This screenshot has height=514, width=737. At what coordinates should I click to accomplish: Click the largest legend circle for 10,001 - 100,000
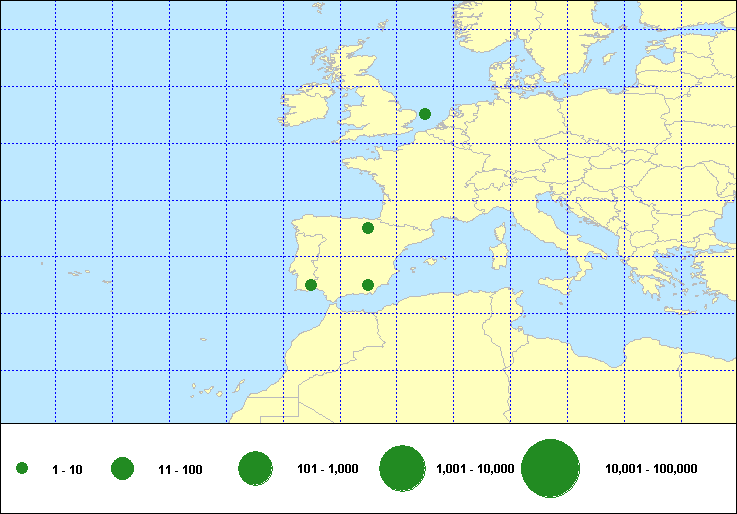(551, 468)
